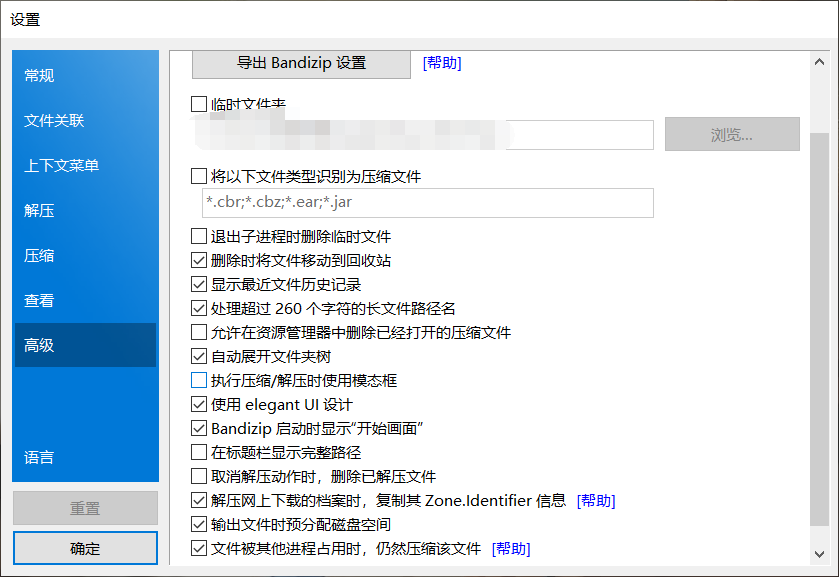Uncheck 自动展开文件夹树
The height and width of the screenshot is (577, 839).
tap(199, 356)
